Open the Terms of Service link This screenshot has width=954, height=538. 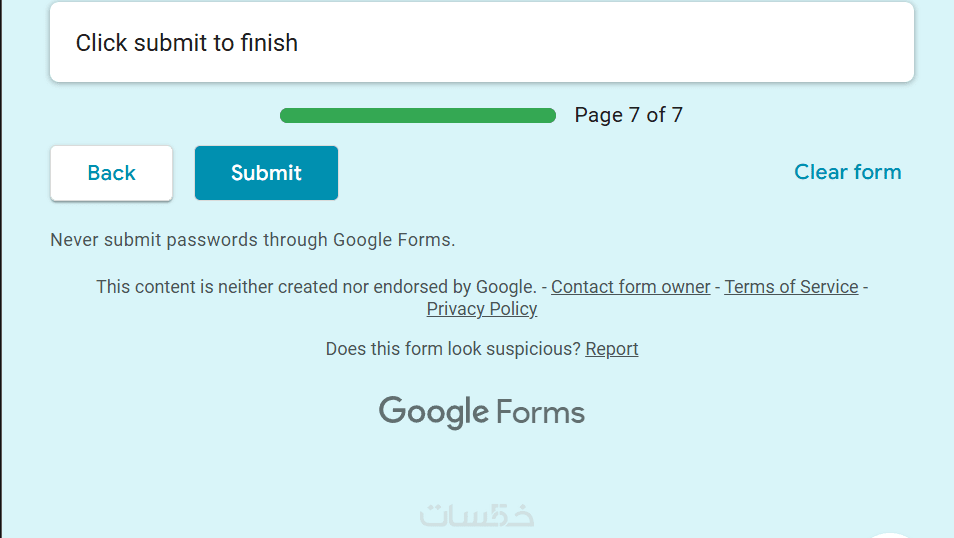pos(791,287)
